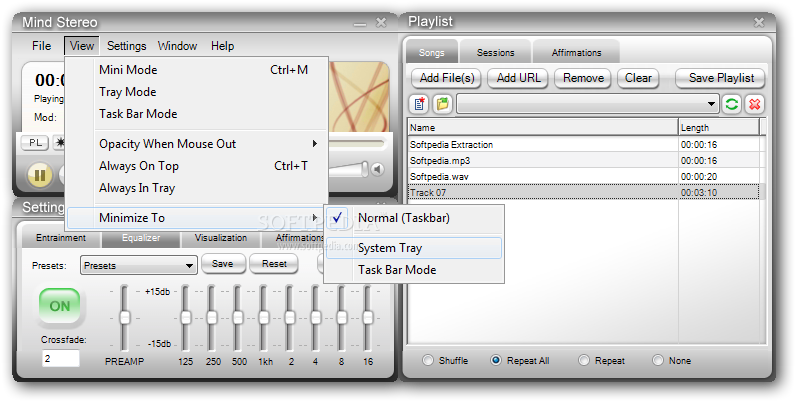796x402 pixels.
Task: Open the File menu
Action: (x=42, y=46)
